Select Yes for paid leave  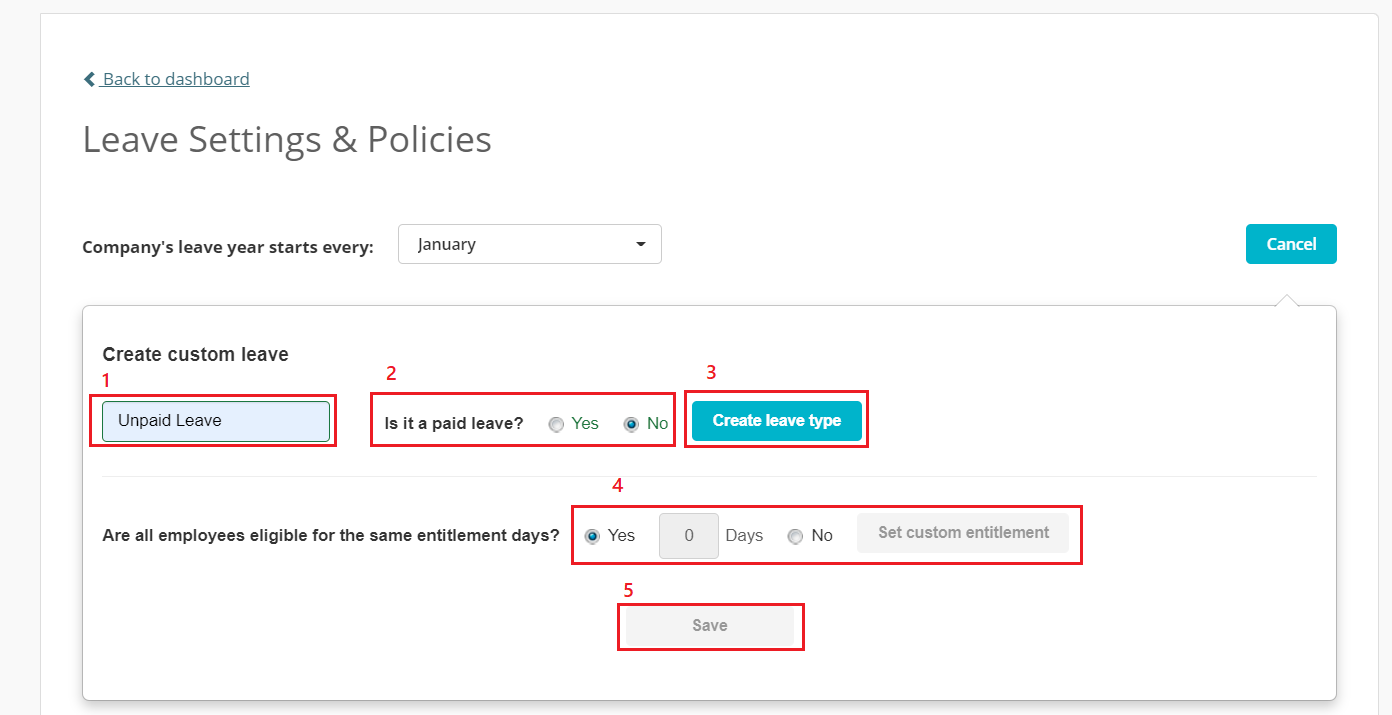[556, 424]
